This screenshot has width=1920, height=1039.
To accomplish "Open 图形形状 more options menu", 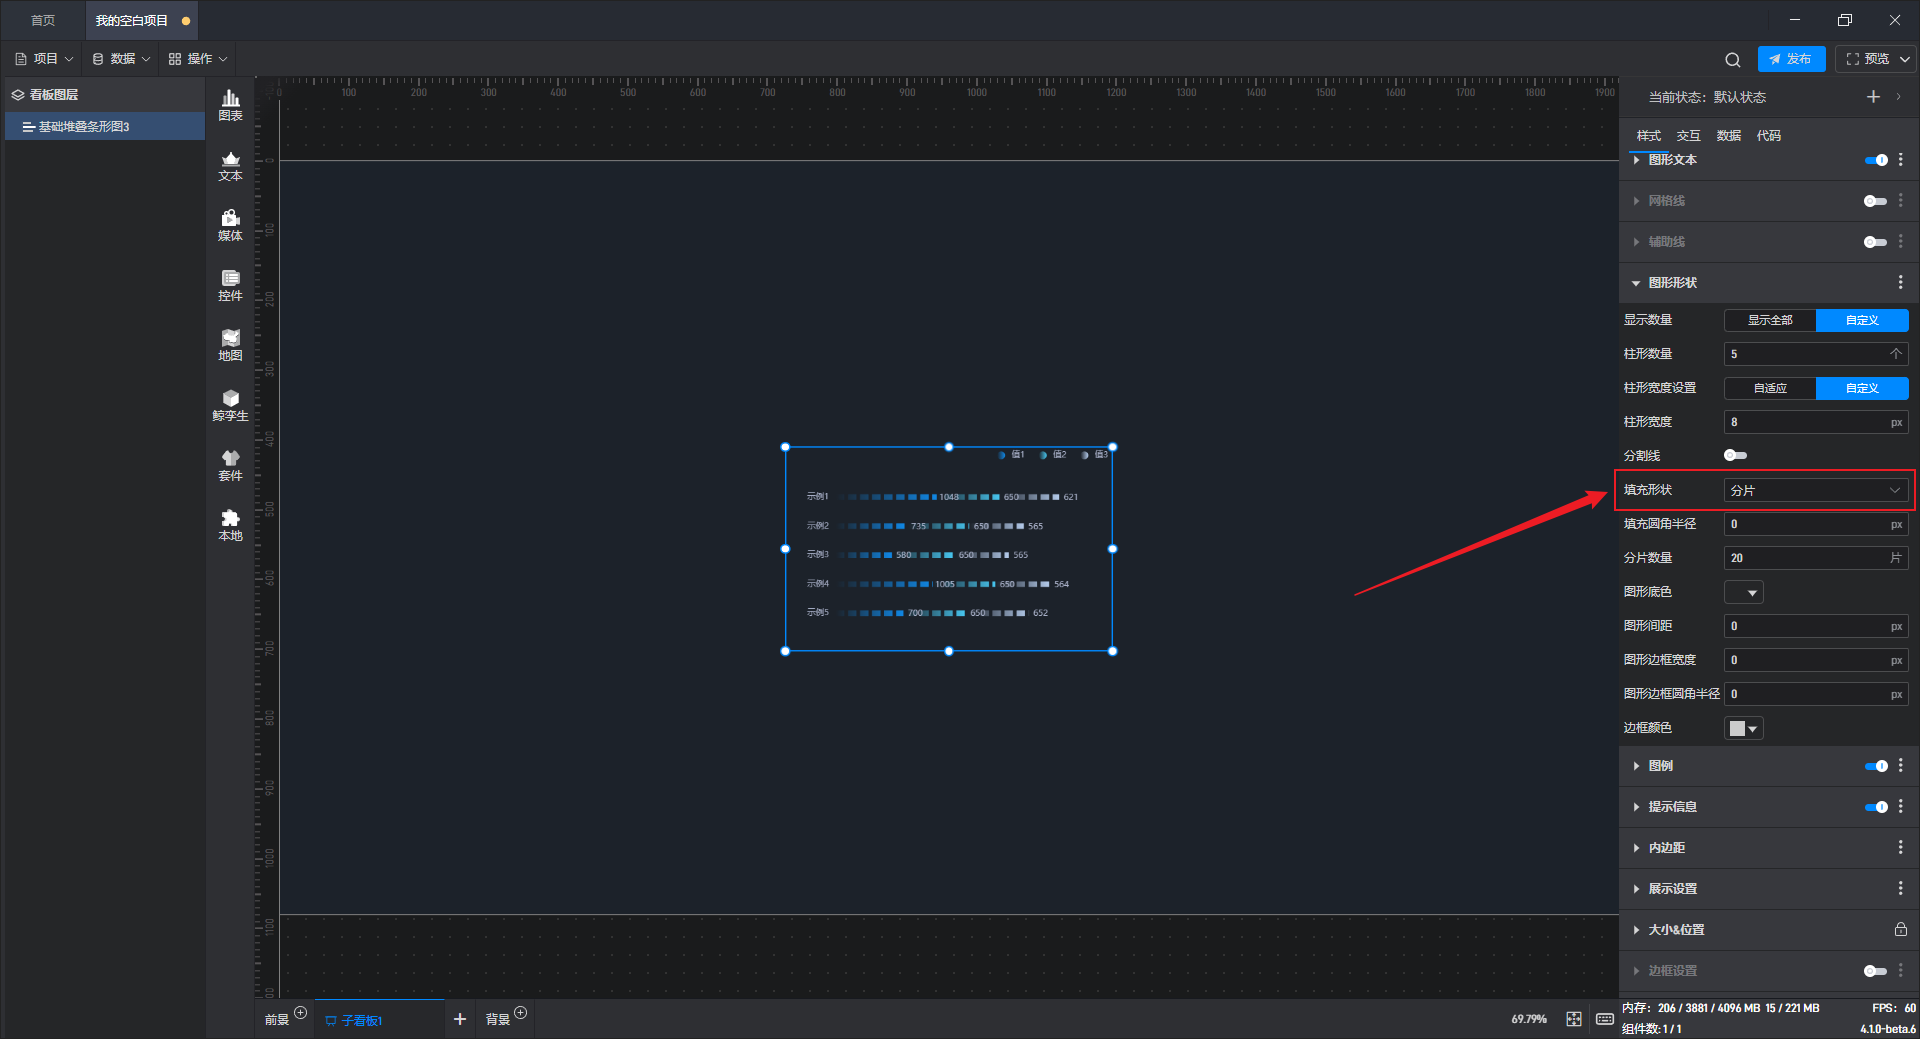I will [x=1901, y=283].
